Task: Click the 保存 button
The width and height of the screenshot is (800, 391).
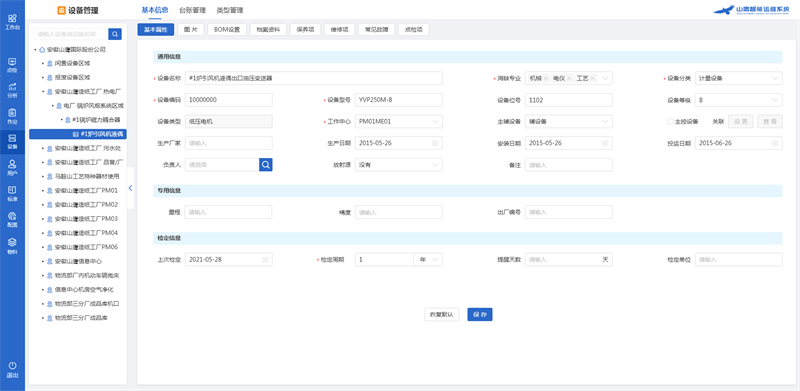Action: [x=480, y=314]
